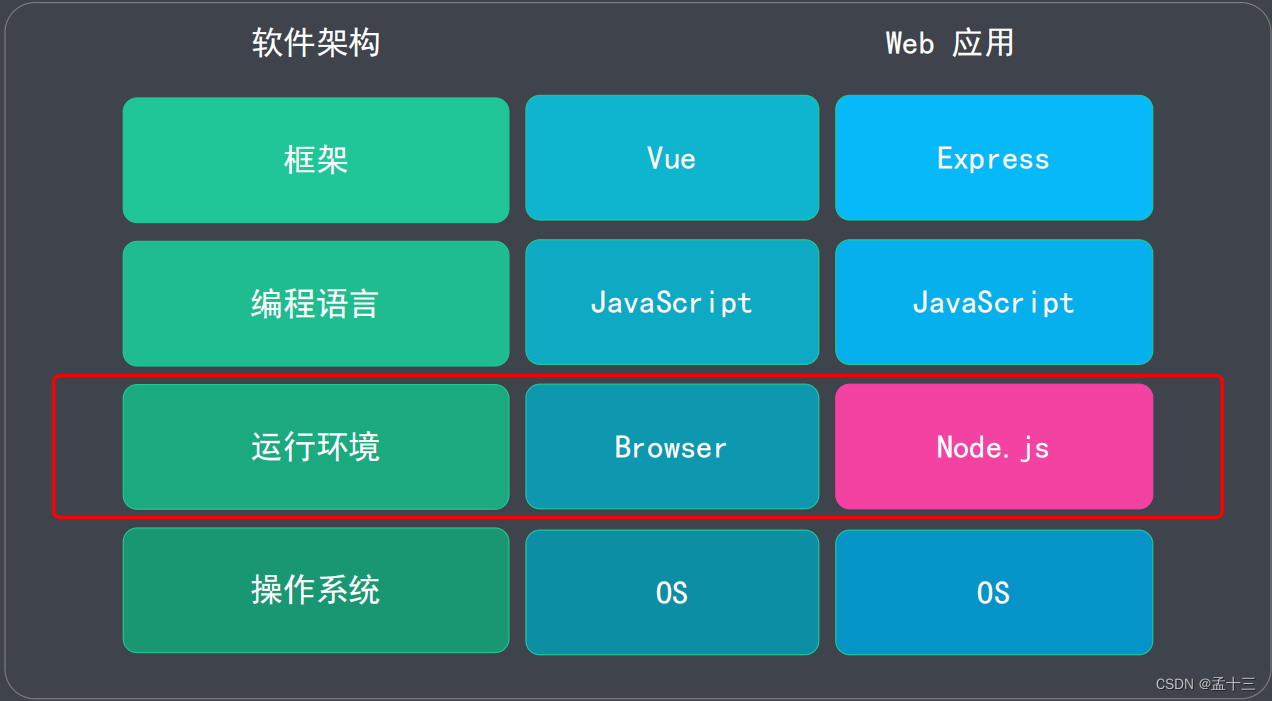Select the 操作系统 box

click(316, 590)
